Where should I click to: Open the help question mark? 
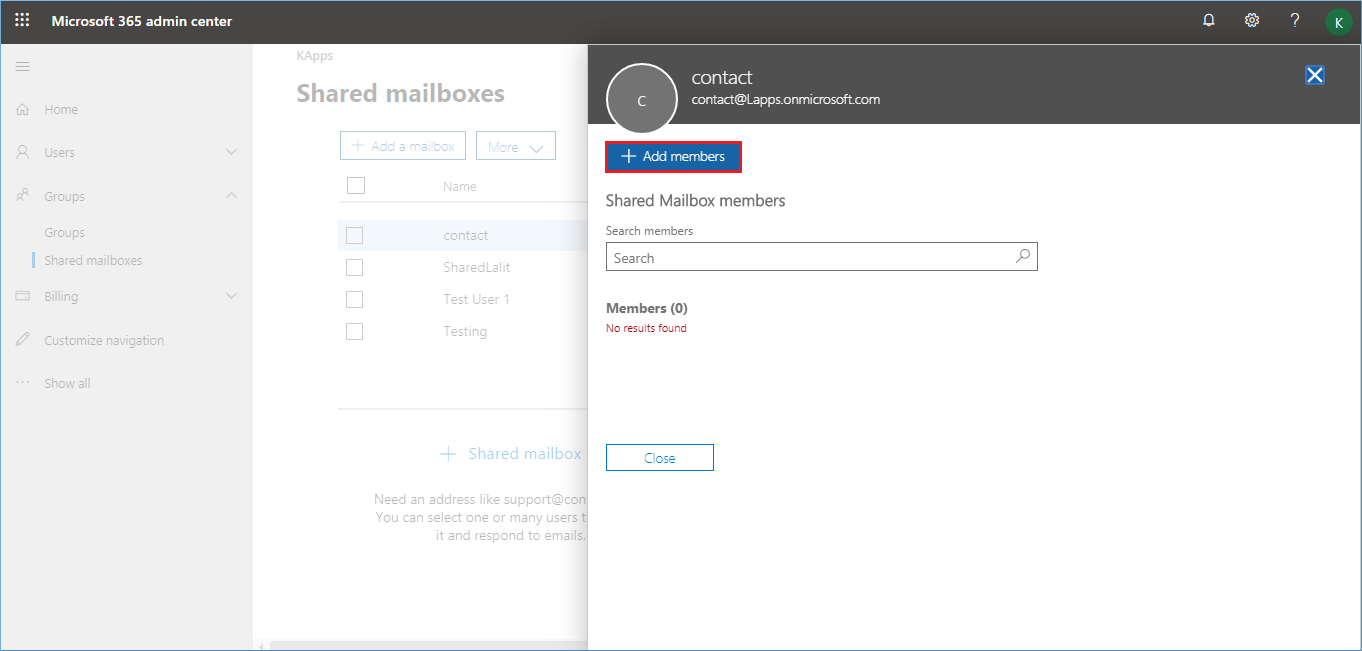(1295, 20)
